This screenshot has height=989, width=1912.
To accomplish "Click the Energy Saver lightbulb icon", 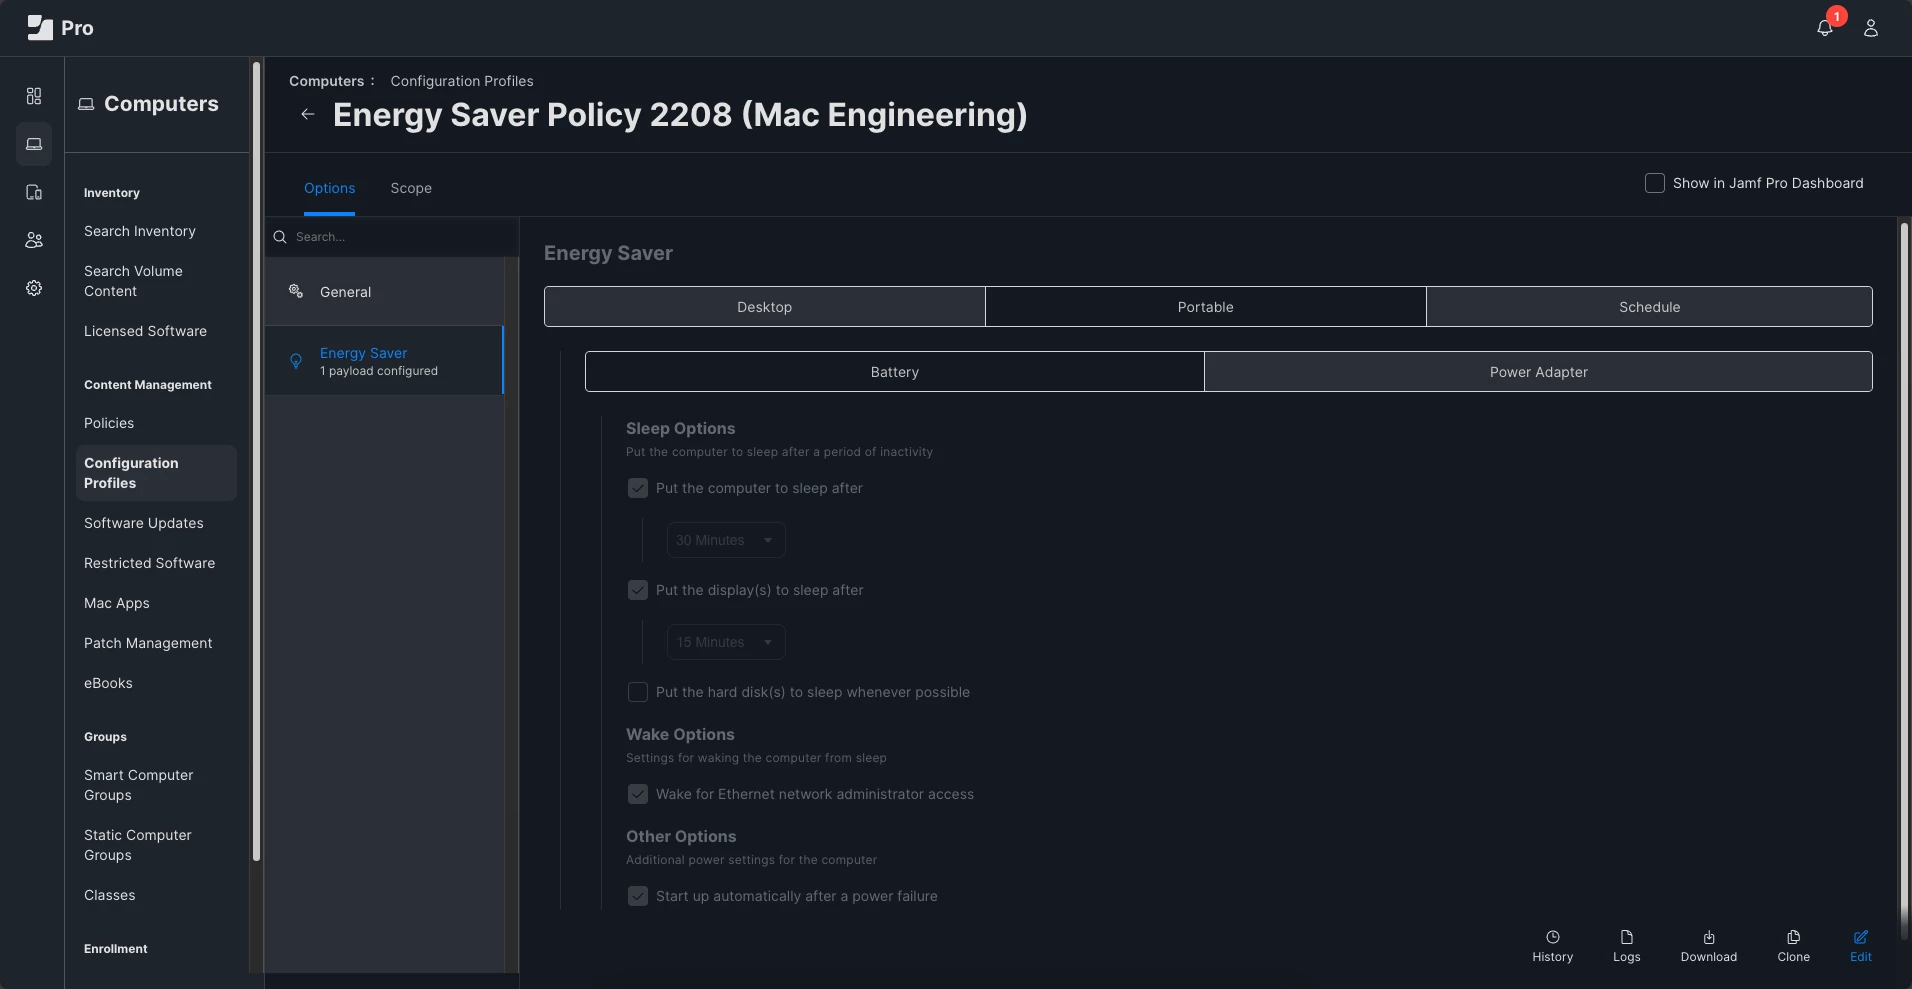I will [x=296, y=361].
